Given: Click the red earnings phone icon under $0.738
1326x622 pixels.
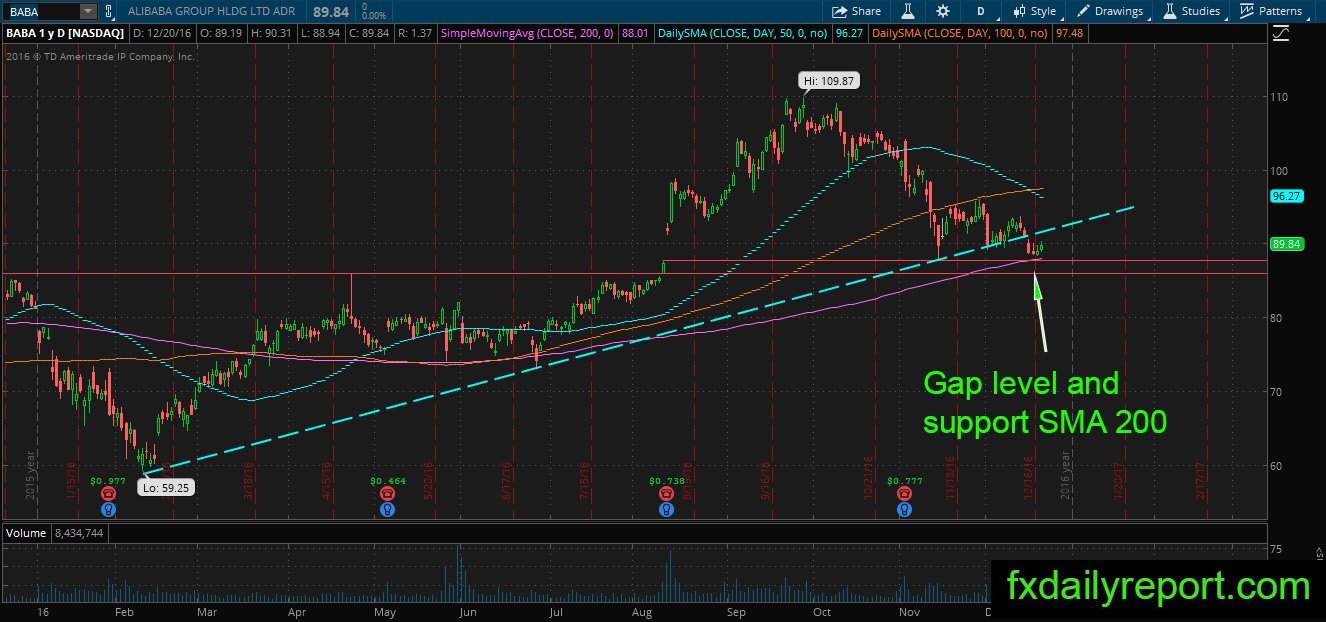Looking at the screenshot, I should (666, 494).
